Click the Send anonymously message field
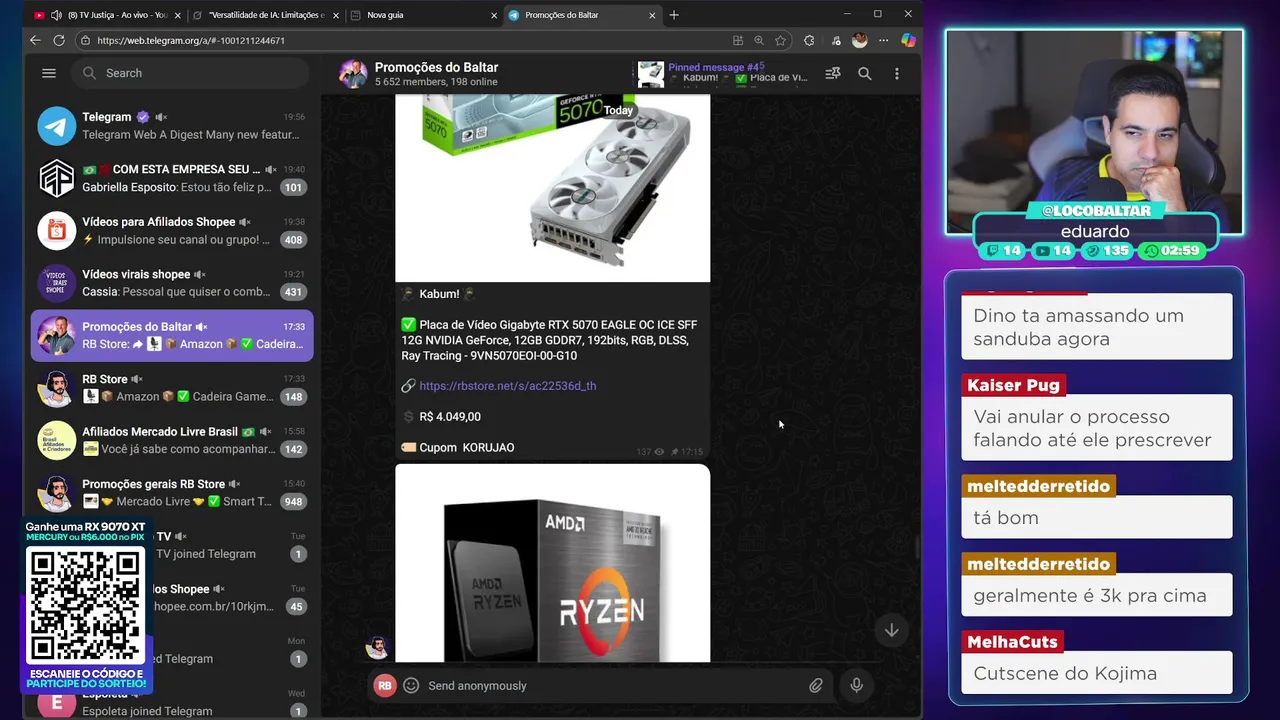1280x720 pixels. [x=612, y=686]
